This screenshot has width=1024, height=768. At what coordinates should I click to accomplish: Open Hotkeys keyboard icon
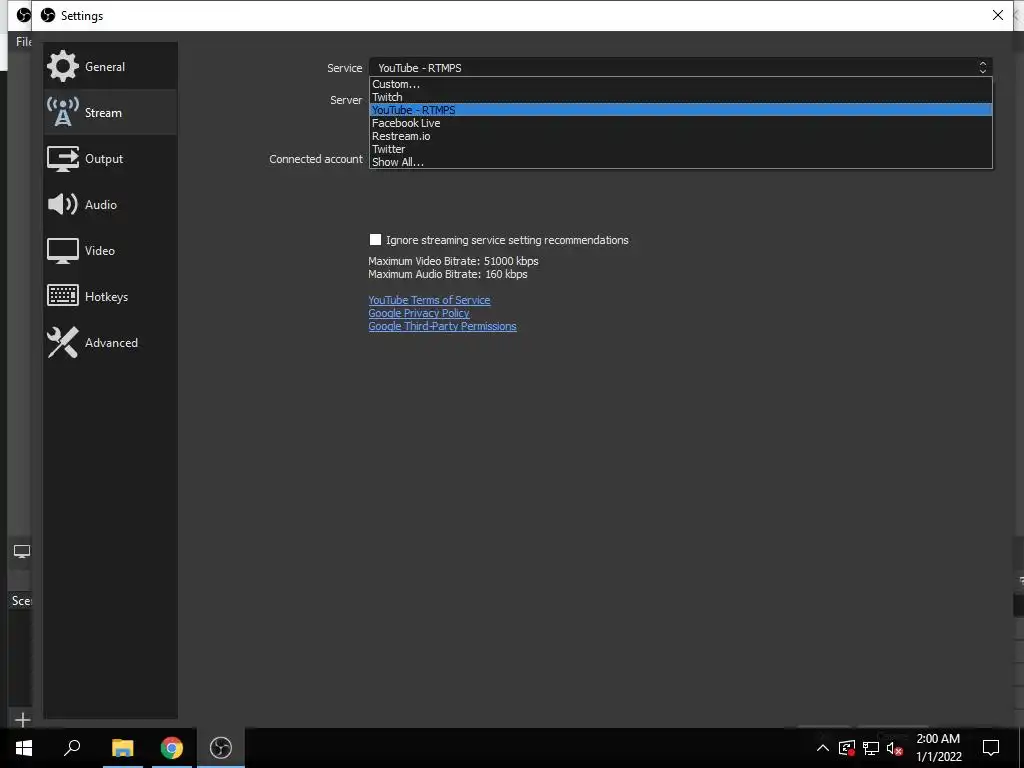[x=63, y=296]
